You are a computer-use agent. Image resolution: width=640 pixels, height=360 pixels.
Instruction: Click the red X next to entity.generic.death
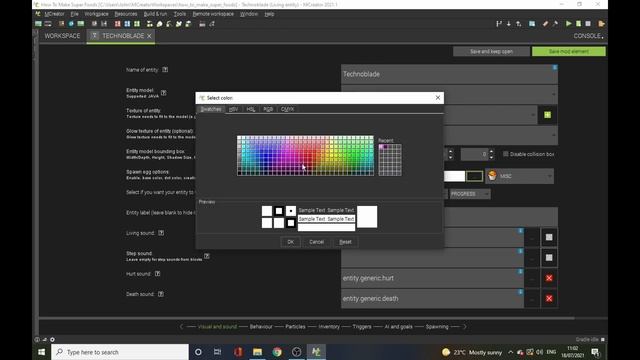click(549, 298)
